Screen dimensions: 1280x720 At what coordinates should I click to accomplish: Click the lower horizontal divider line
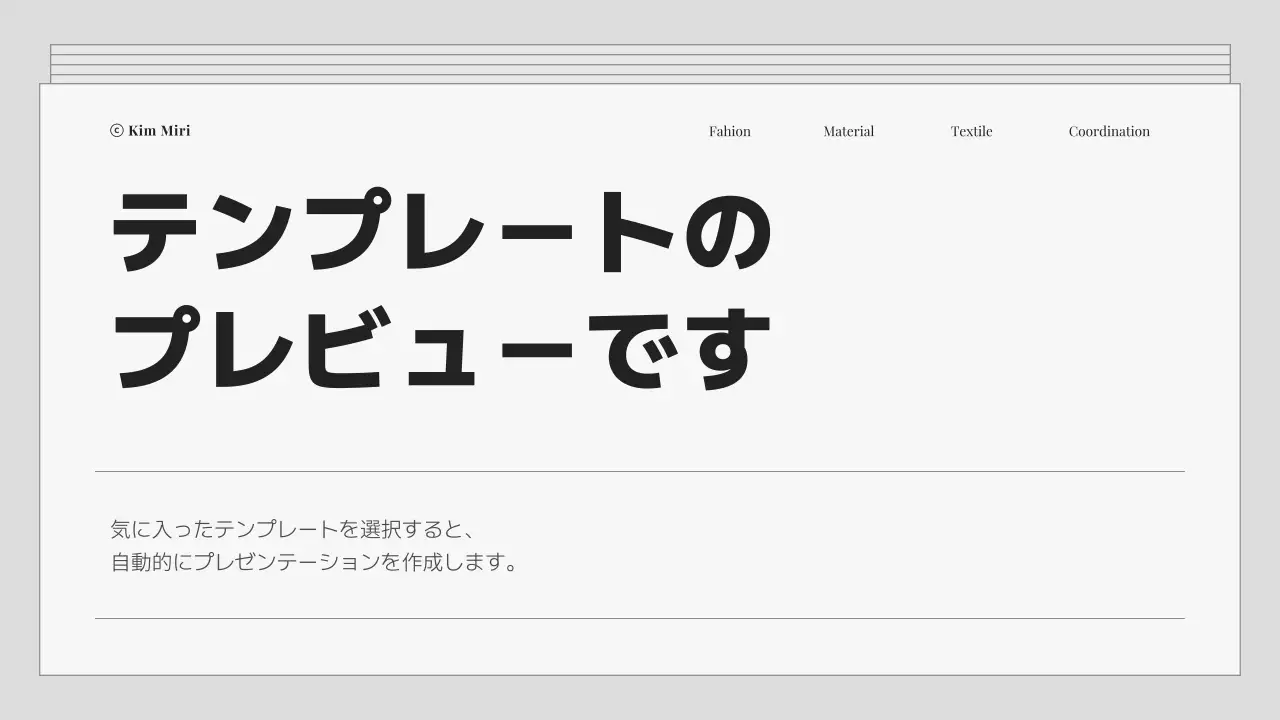click(640, 618)
